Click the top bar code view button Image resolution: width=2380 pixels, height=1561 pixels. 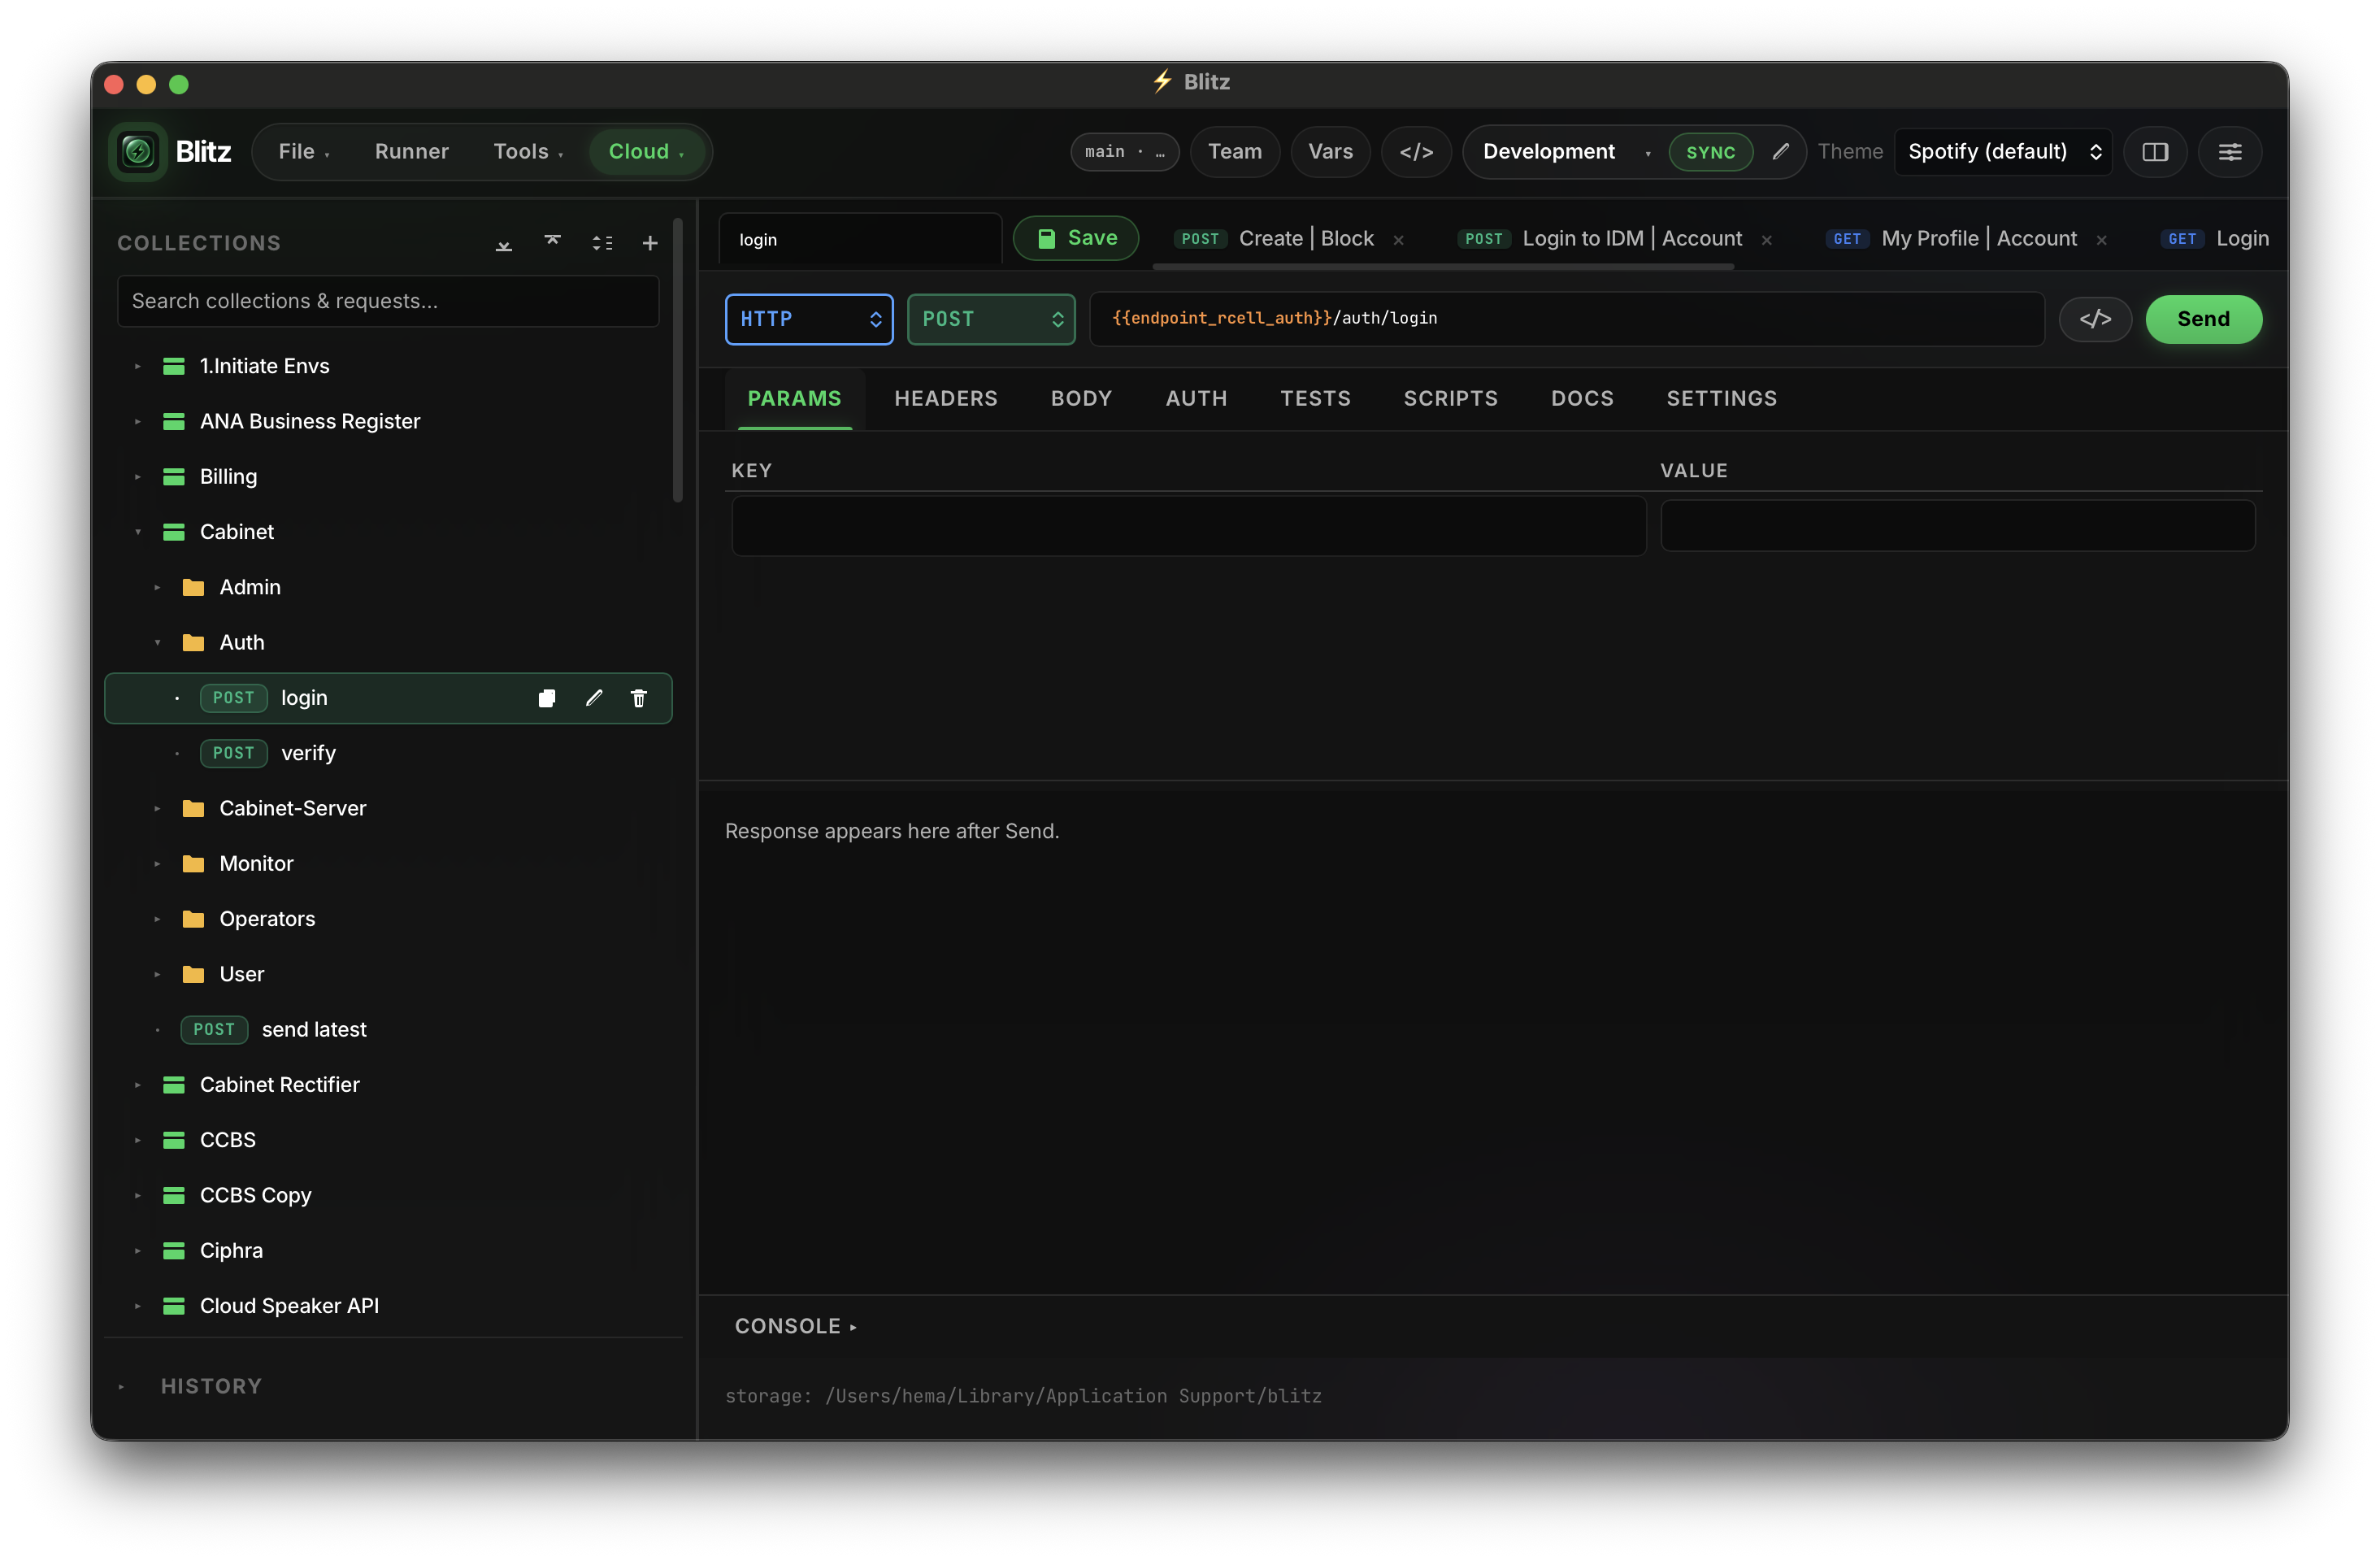(x=1416, y=152)
